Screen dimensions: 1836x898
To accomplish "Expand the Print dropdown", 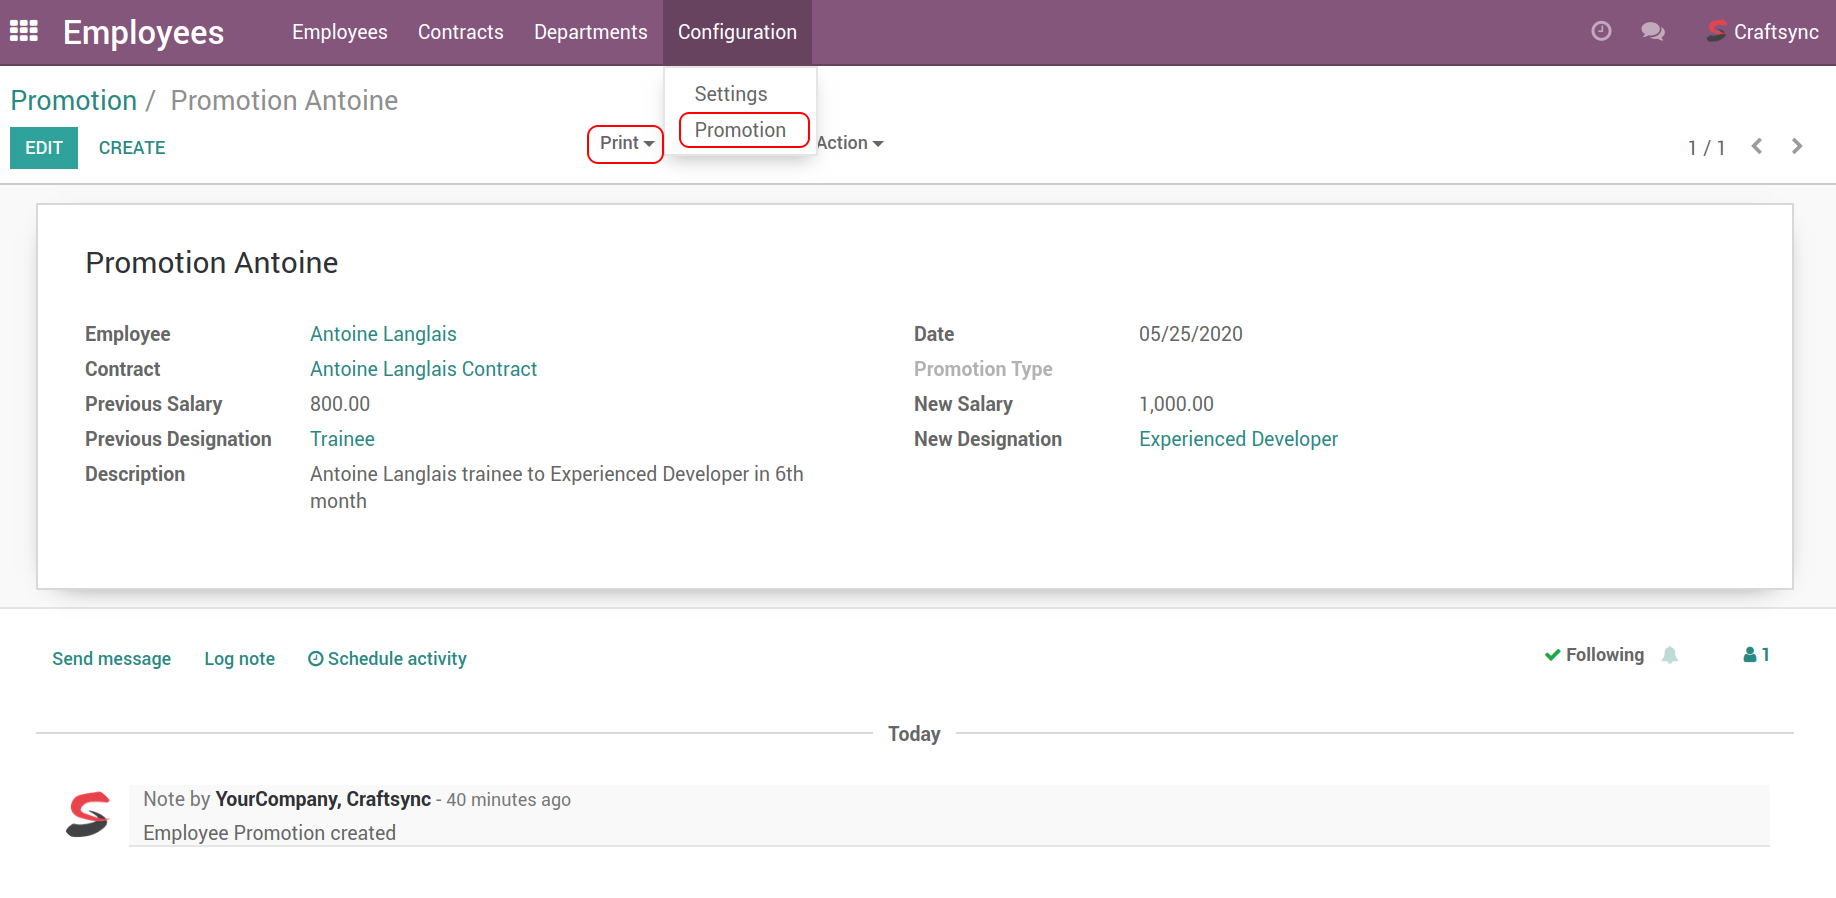I will point(626,144).
